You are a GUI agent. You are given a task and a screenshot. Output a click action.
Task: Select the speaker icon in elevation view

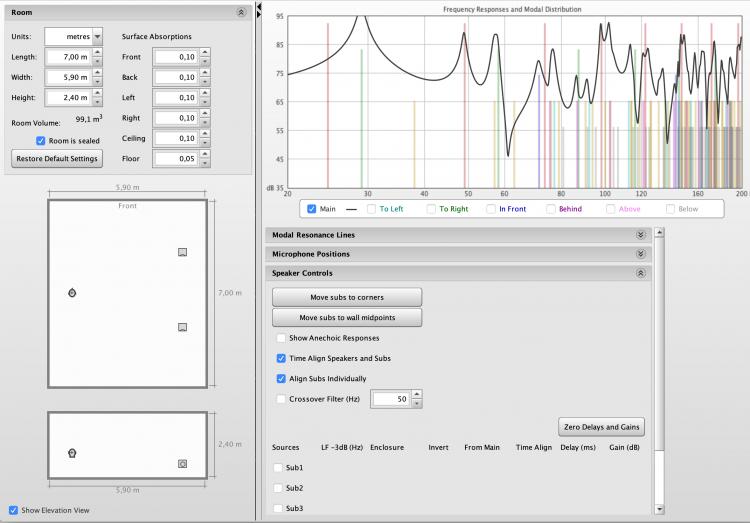(x=182, y=464)
